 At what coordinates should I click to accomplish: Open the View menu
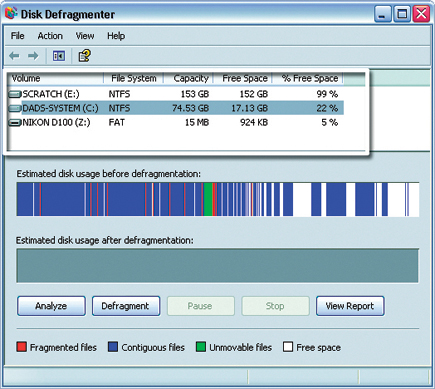(x=85, y=36)
